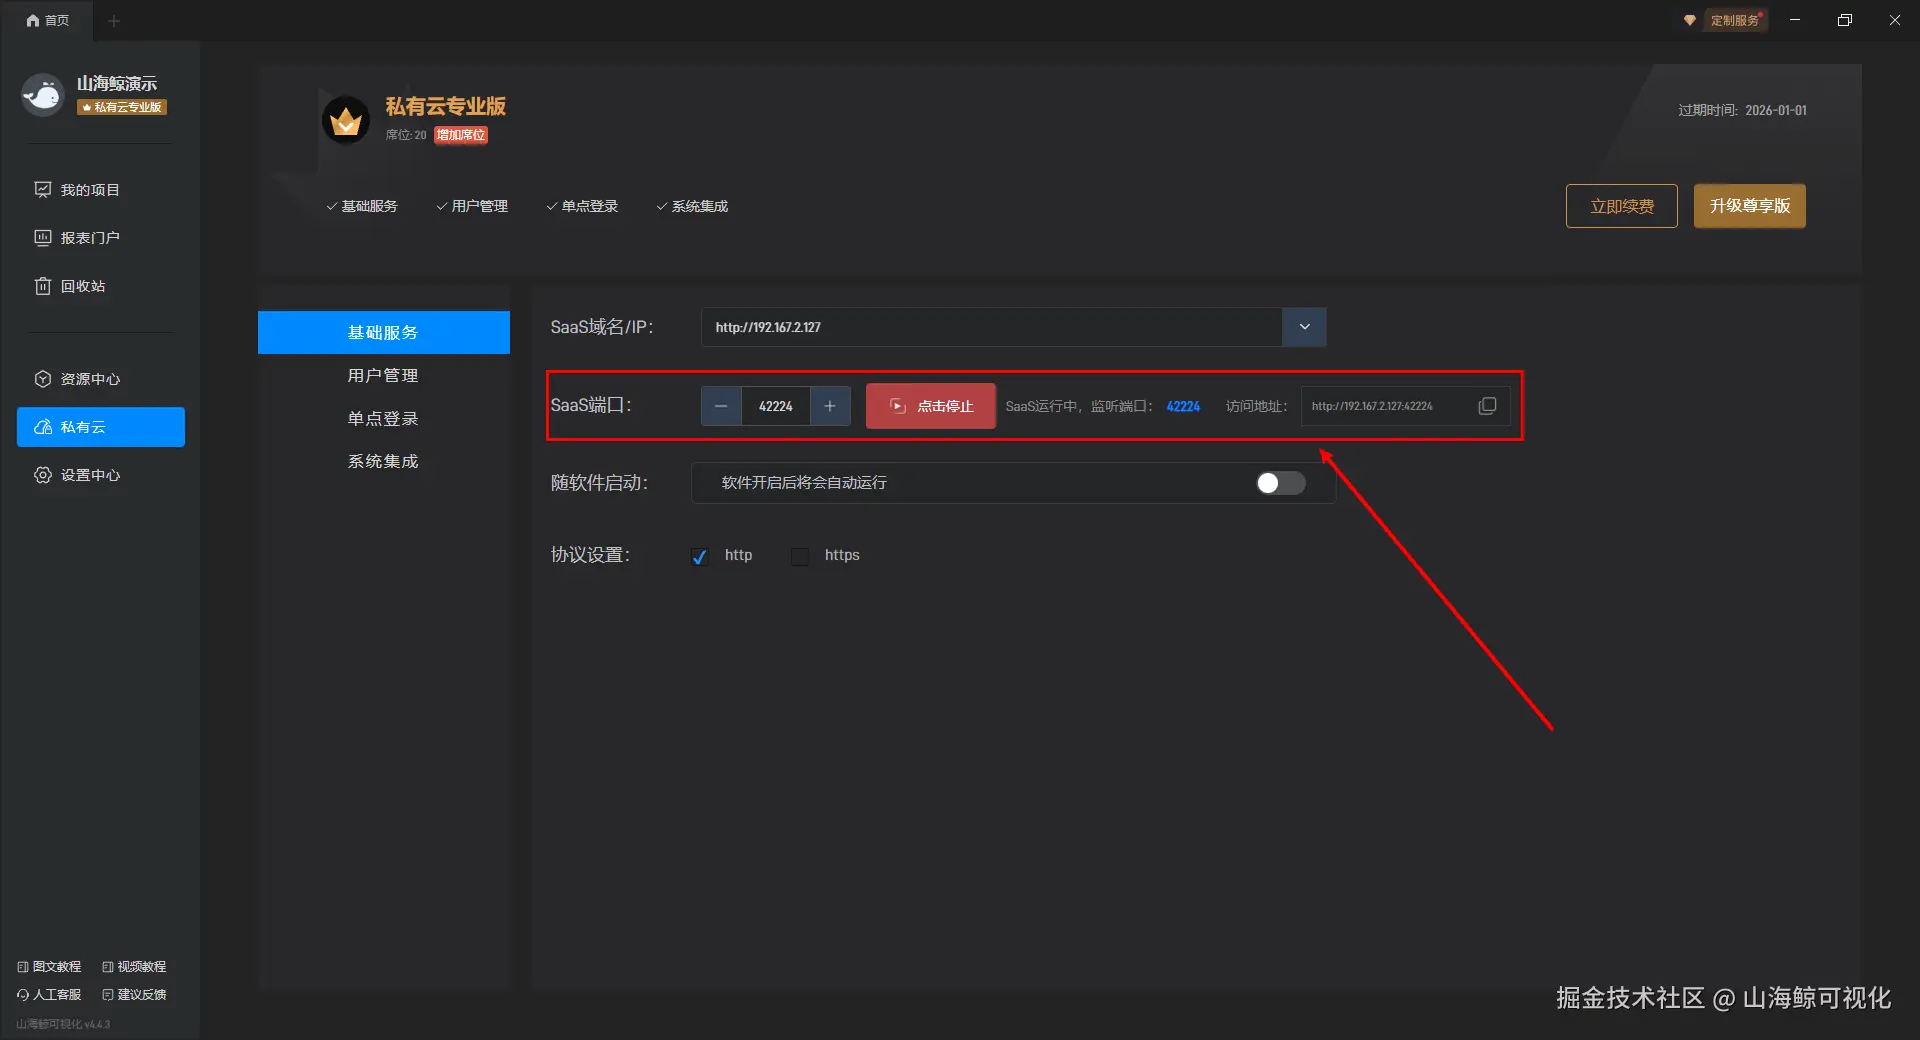The height and width of the screenshot is (1040, 1920).
Task: Click the 过期时间 2026-01-01 text
Action: 1742,110
